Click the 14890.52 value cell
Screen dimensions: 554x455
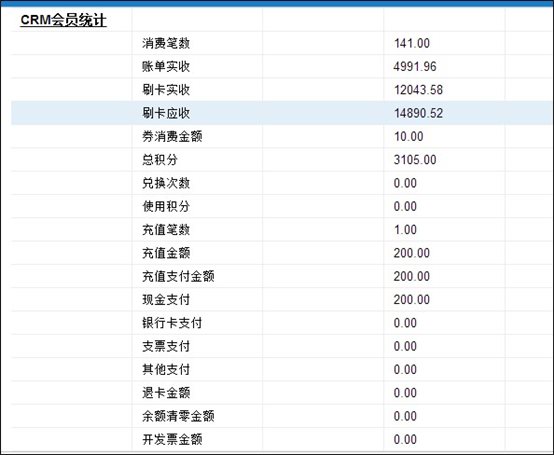[x=418, y=113]
